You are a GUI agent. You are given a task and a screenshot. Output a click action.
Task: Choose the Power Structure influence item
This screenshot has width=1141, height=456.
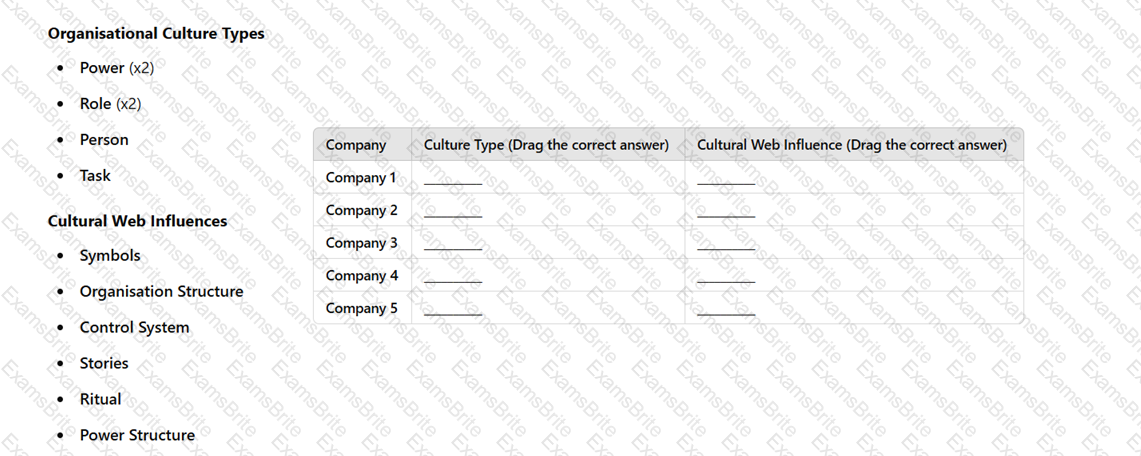[138, 435]
